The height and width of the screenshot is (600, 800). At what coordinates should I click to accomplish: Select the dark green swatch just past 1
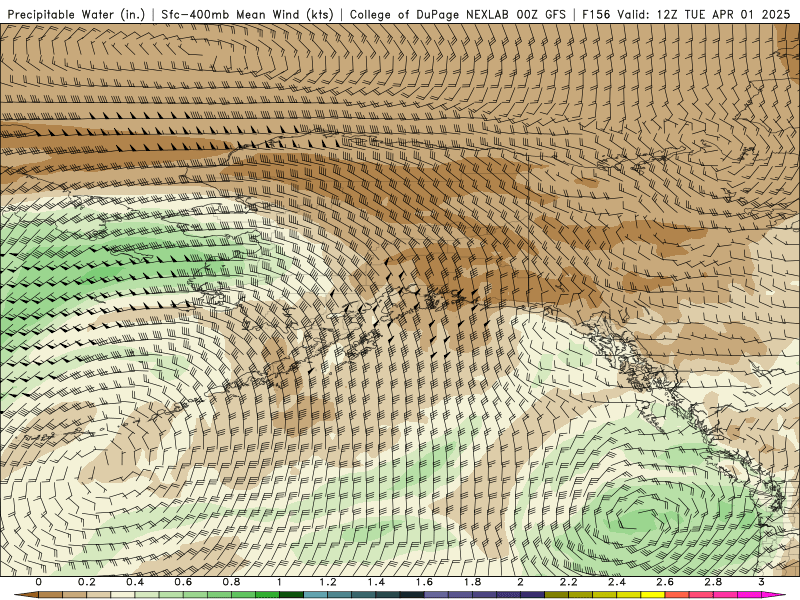291,595
